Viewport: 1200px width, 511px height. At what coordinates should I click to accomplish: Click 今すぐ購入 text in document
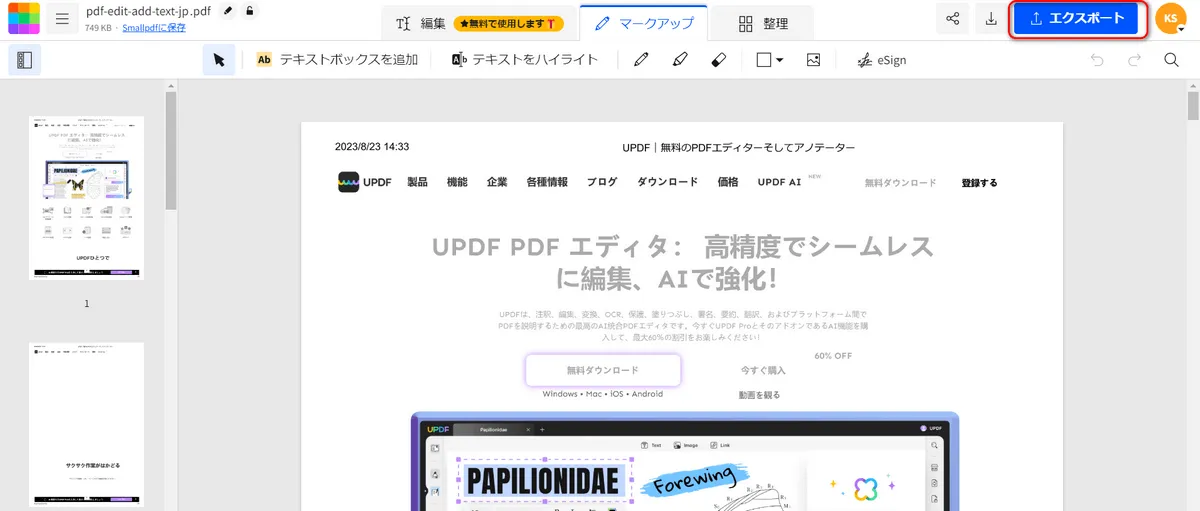[763, 370]
